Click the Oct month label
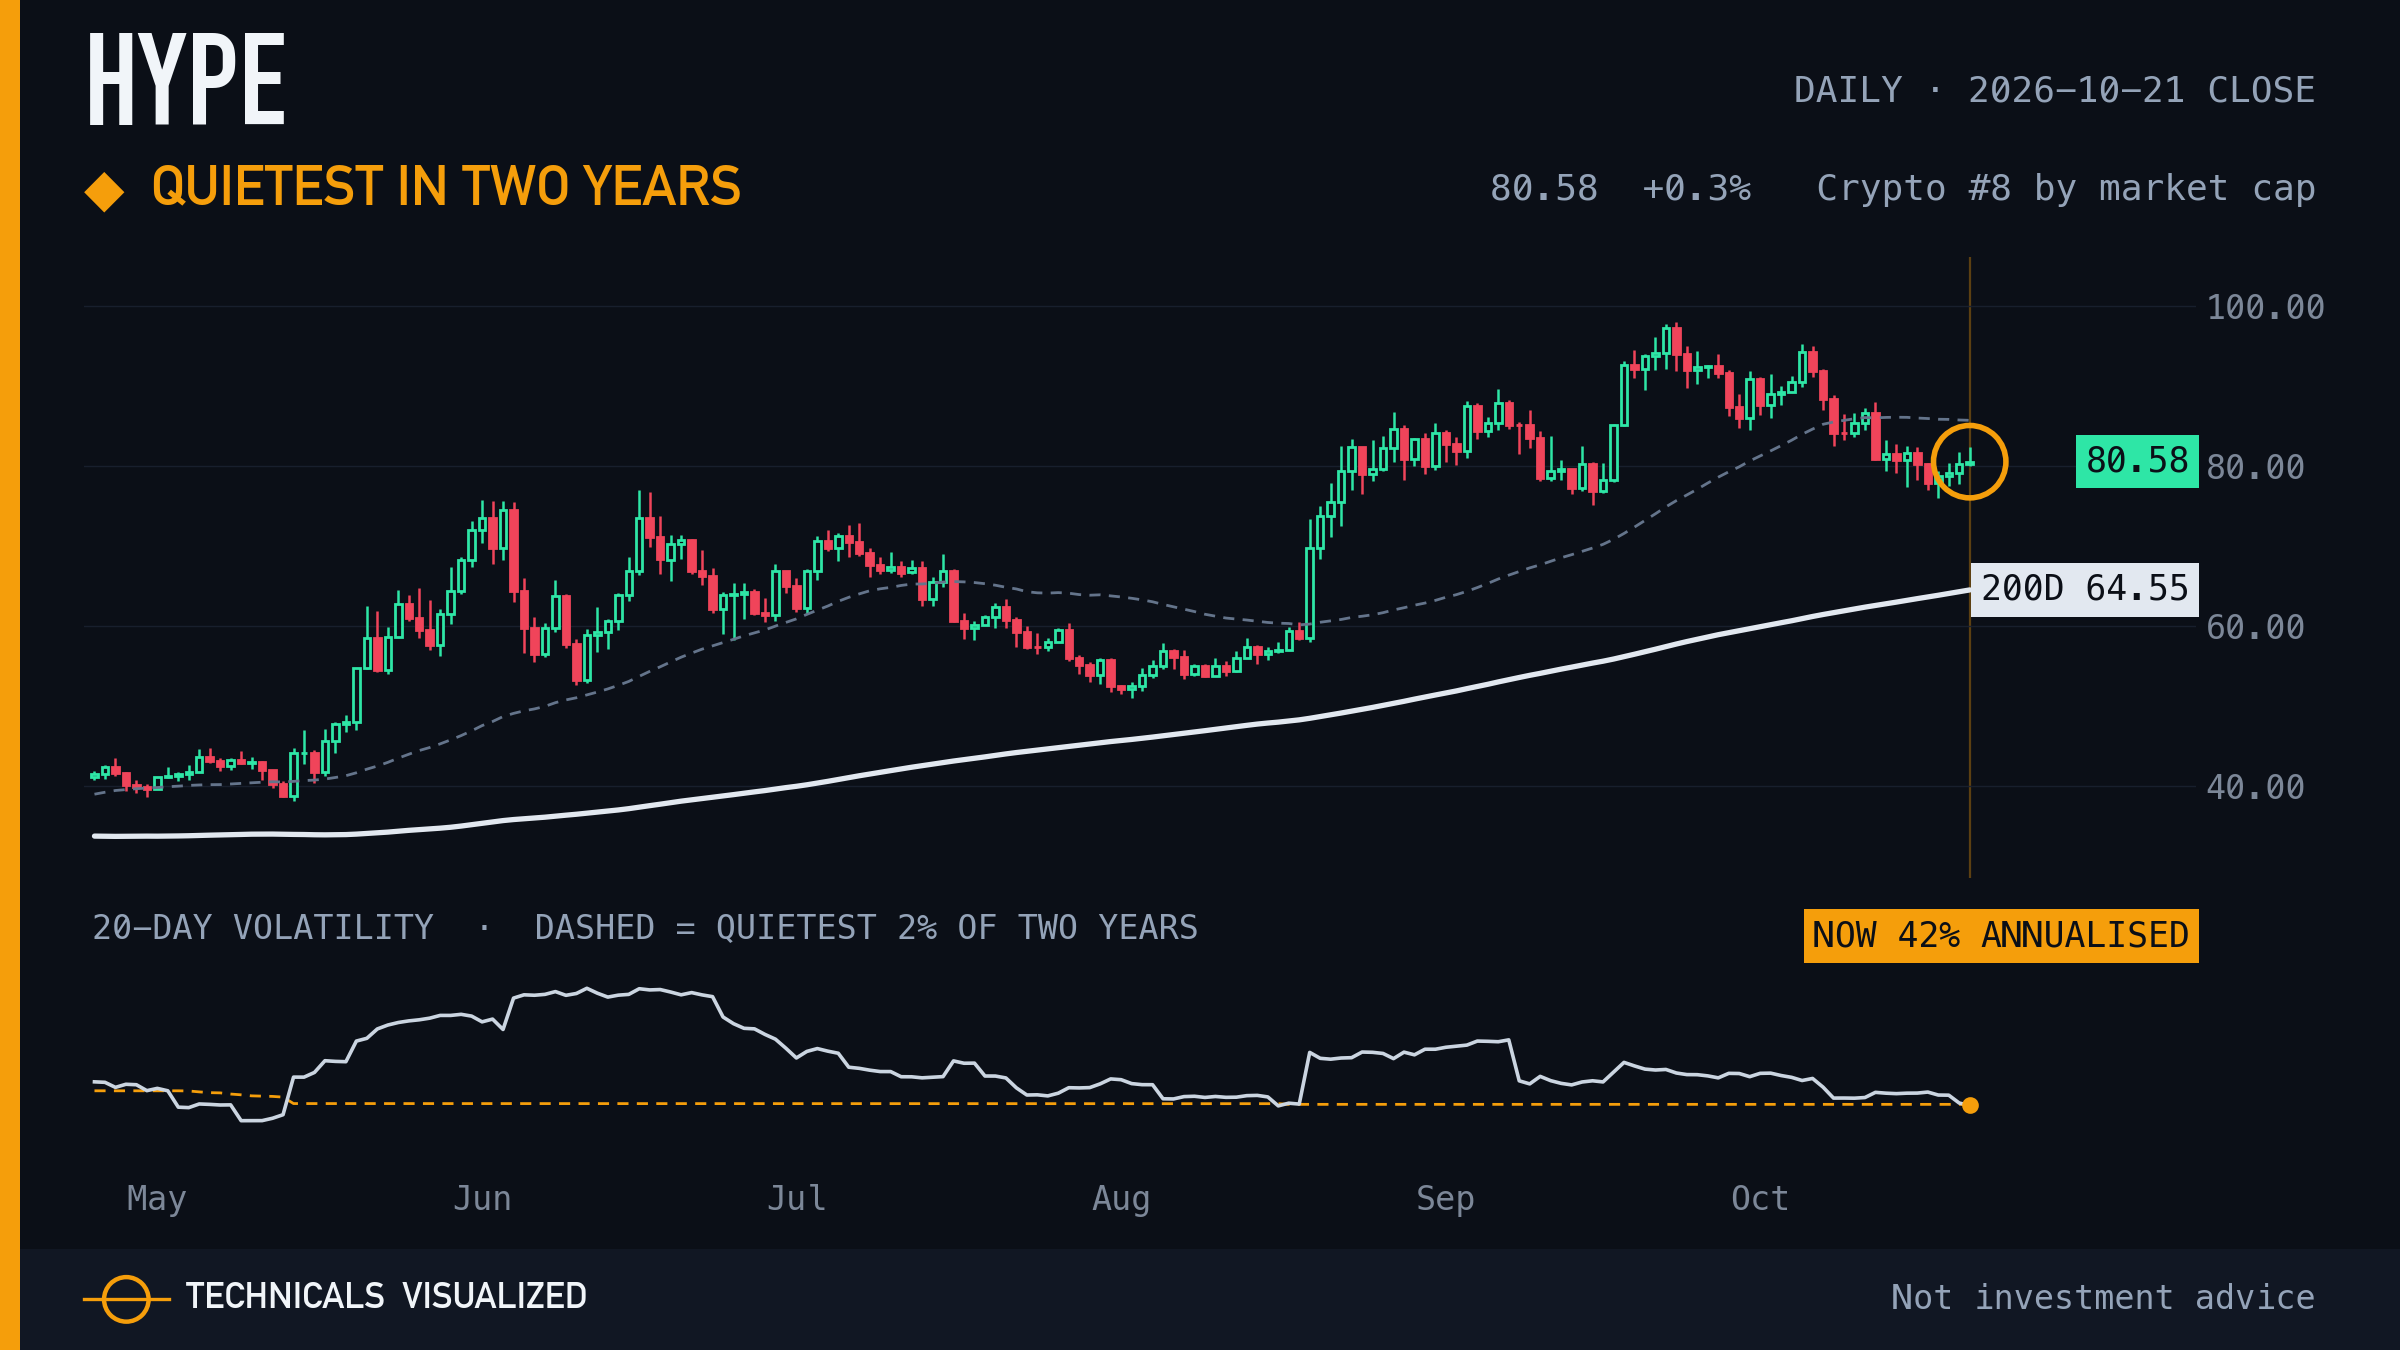 pyautogui.click(x=1760, y=1198)
